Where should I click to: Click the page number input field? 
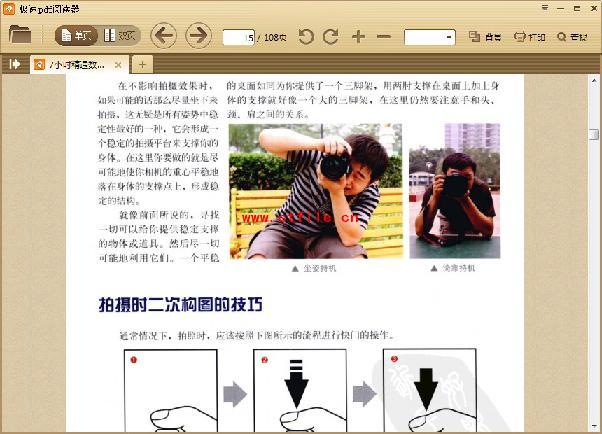click(x=239, y=37)
